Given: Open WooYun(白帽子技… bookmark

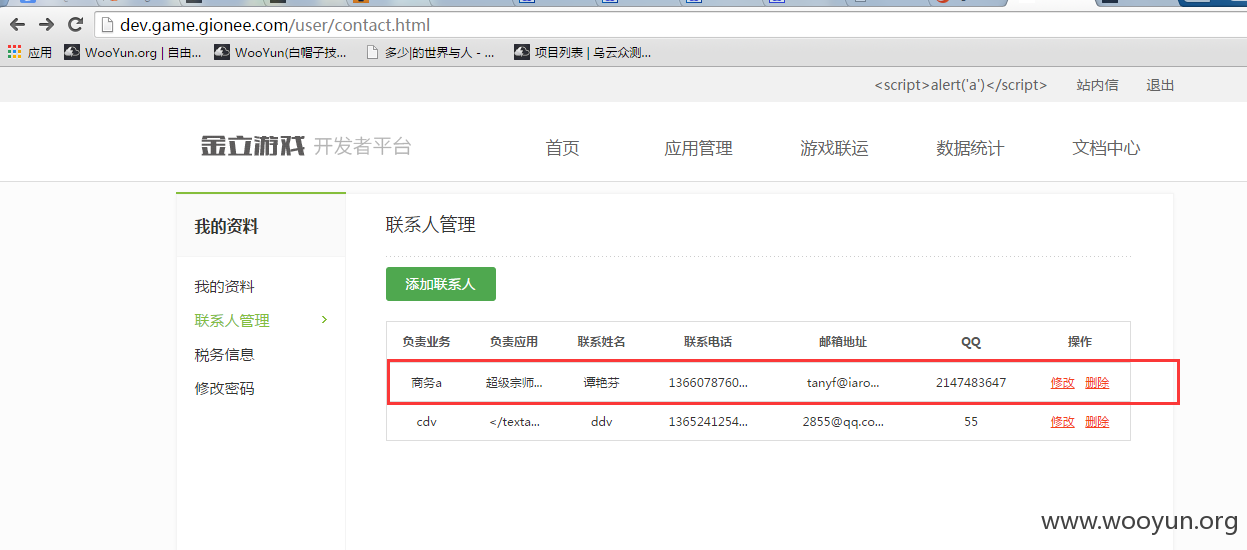Looking at the screenshot, I should [x=281, y=53].
